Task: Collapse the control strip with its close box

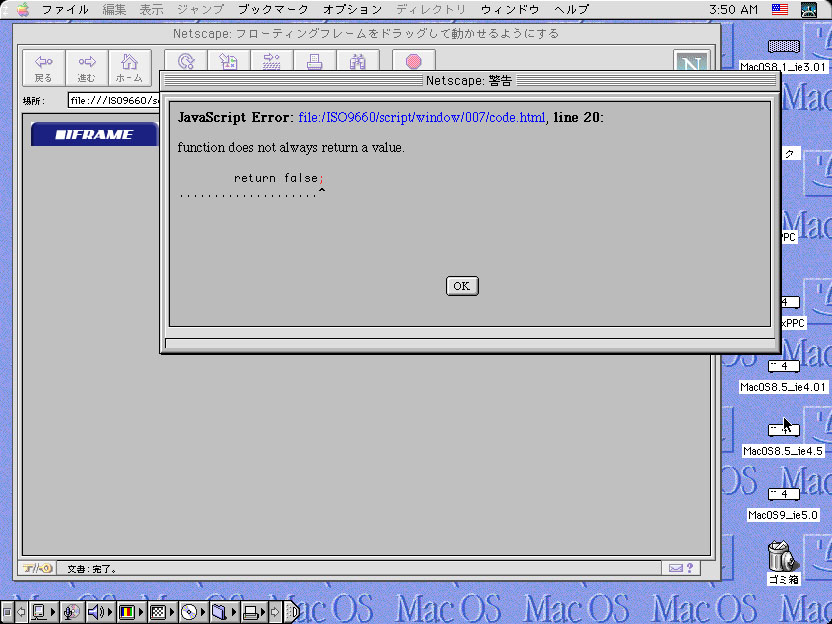Action: coord(6,612)
